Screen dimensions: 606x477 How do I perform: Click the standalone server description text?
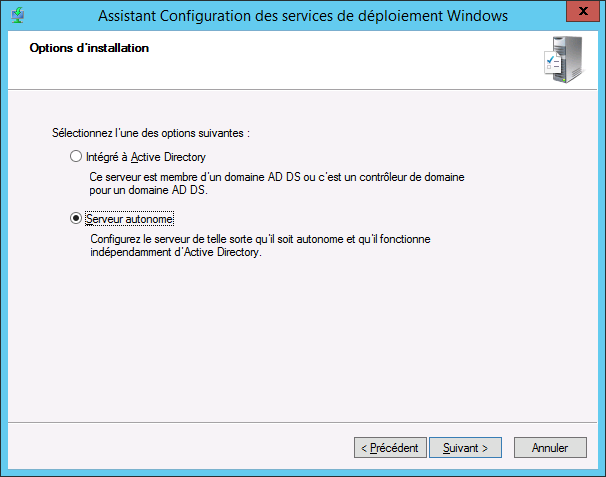265,239
